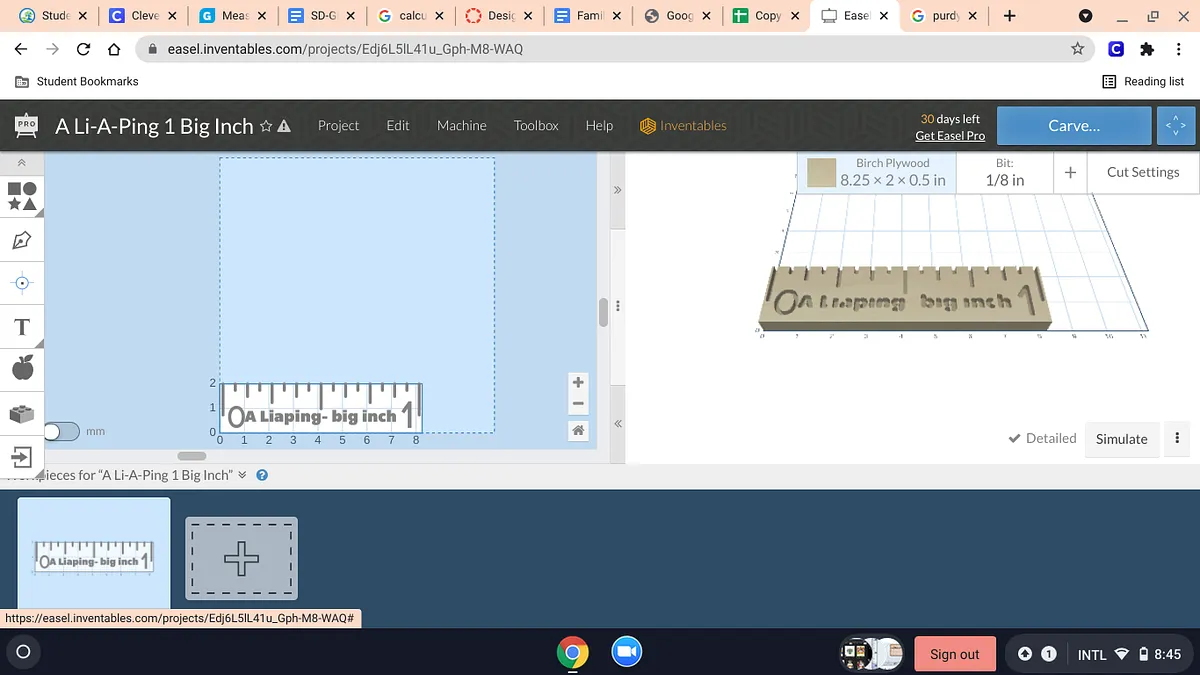Click the Carve... button
This screenshot has width=1200, height=675.
(x=1073, y=126)
